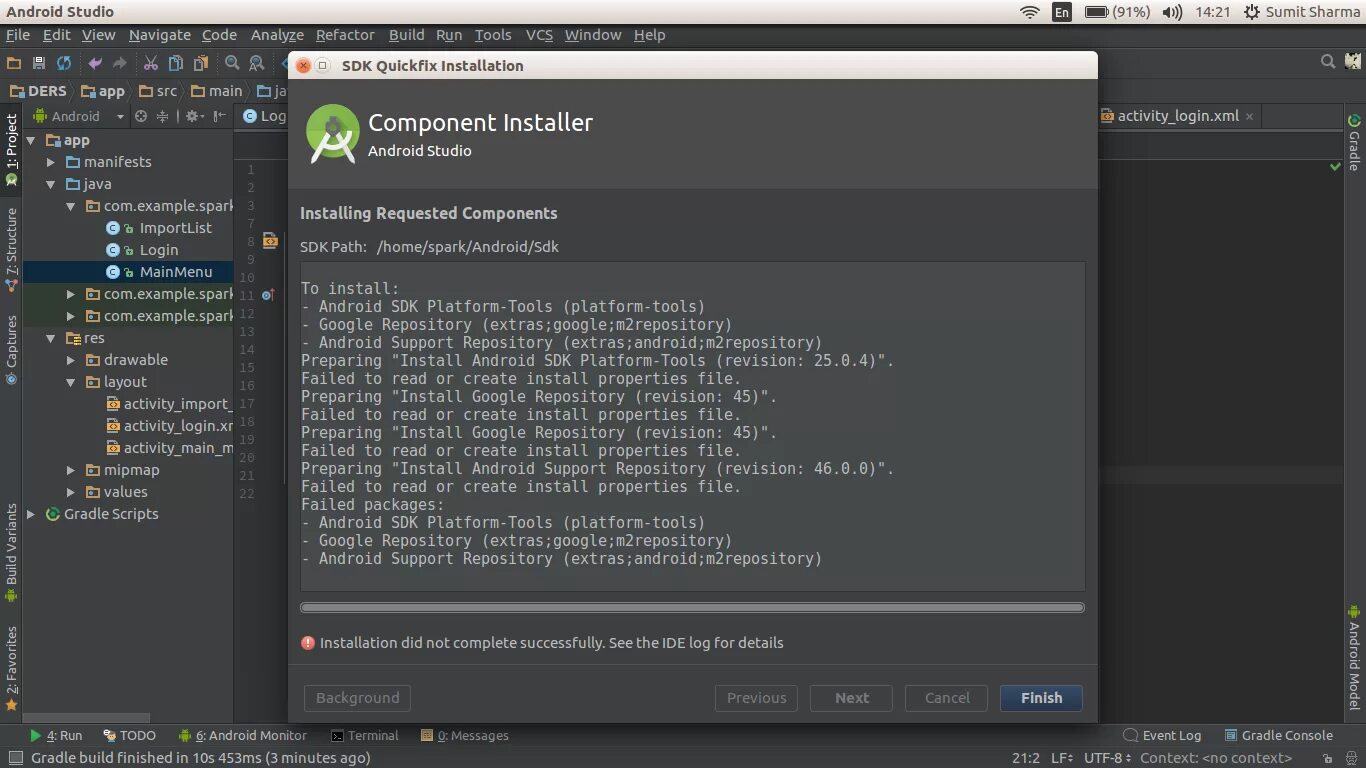Toggle the 2: Favorites side panel
The image size is (1366, 768).
[x=12, y=668]
